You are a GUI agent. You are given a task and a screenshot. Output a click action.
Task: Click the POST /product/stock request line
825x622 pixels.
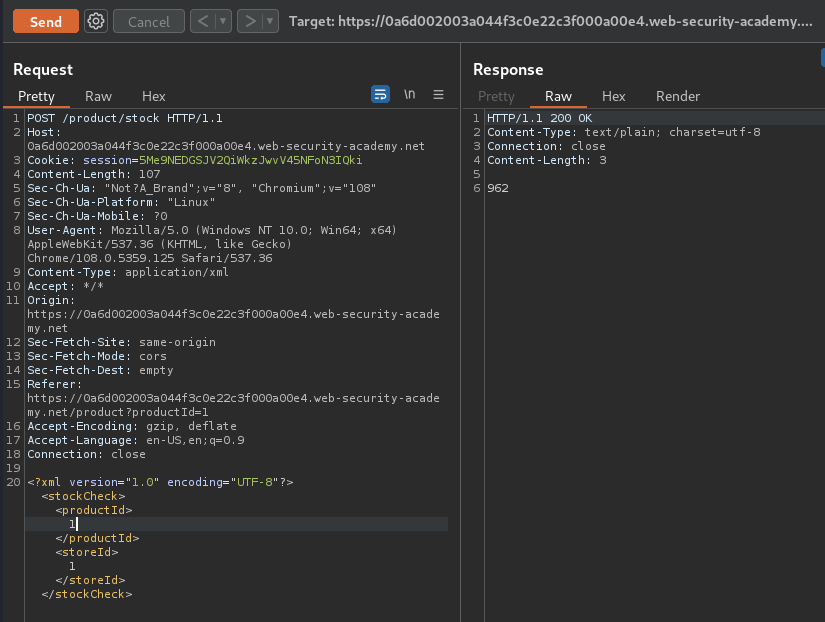[125, 118]
